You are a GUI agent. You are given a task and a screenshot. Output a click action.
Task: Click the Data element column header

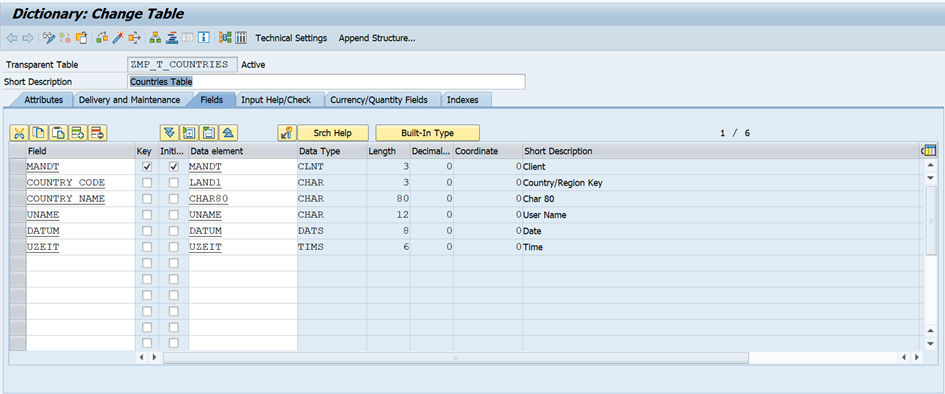coord(243,151)
